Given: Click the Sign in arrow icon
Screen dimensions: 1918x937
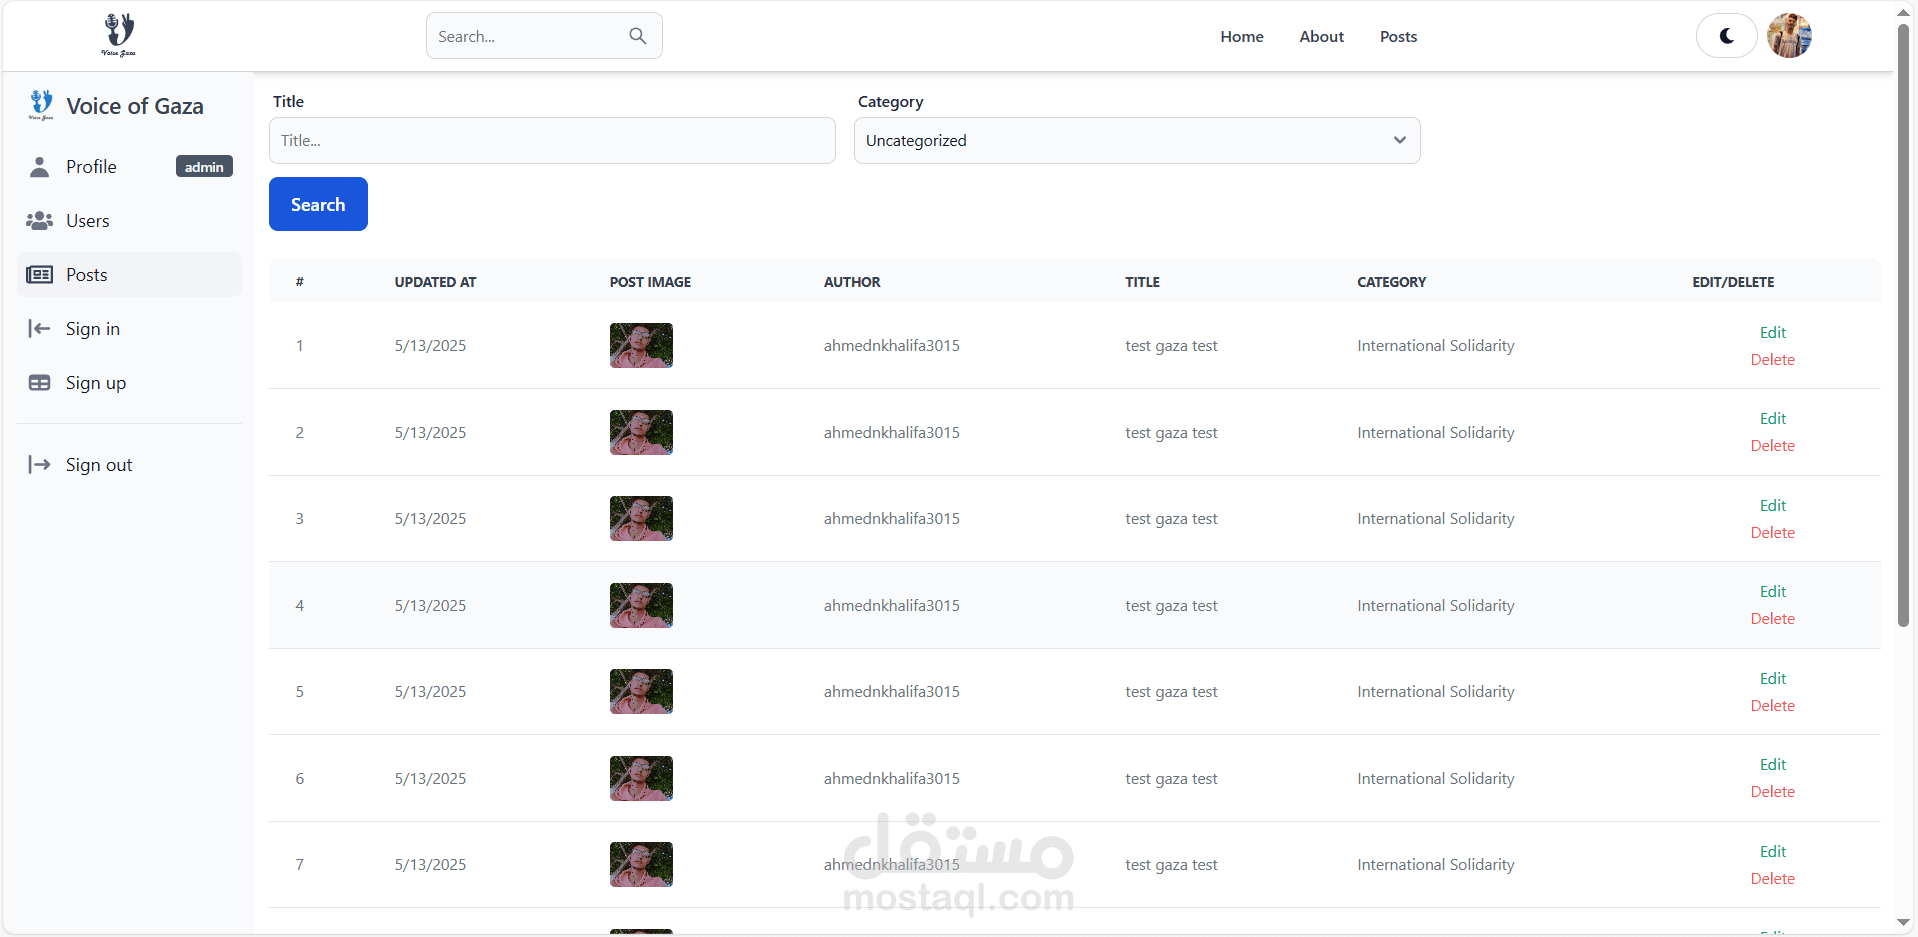Looking at the screenshot, I should (x=39, y=329).
